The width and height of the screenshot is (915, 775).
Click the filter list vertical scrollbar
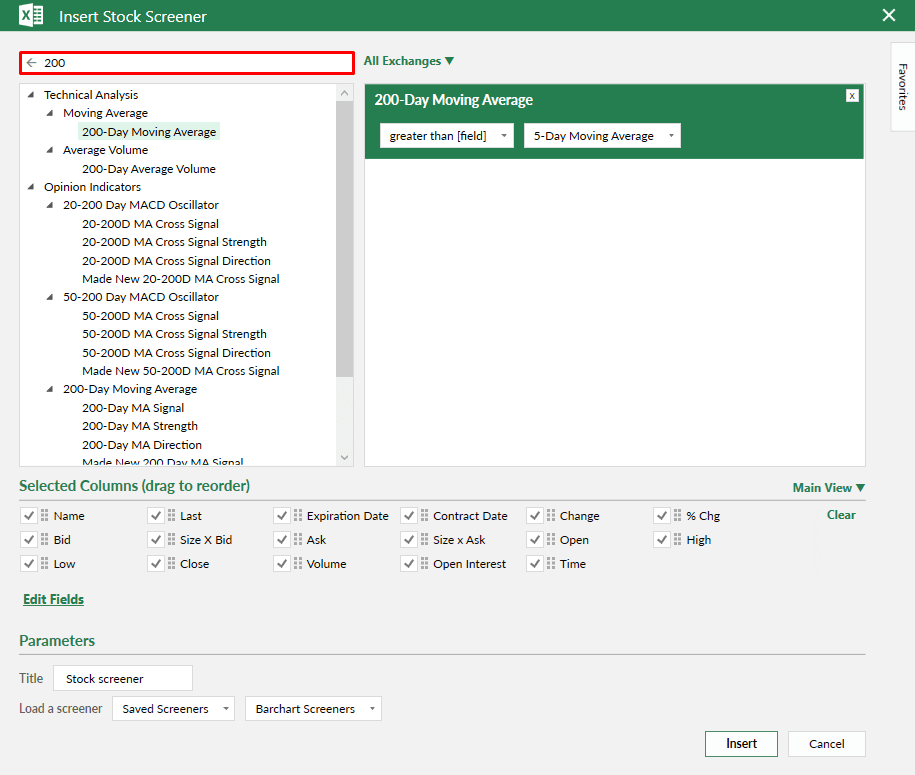(x=345, y=240)
